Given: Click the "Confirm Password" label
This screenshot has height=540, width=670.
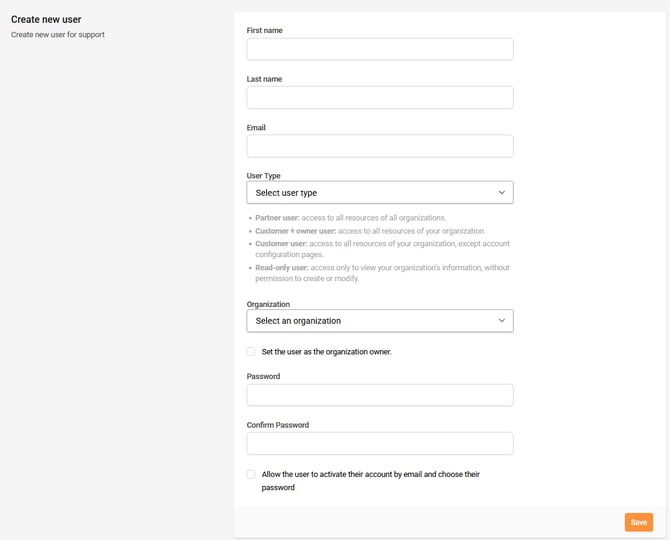Looking at the screenshot, I should (278, 425).
